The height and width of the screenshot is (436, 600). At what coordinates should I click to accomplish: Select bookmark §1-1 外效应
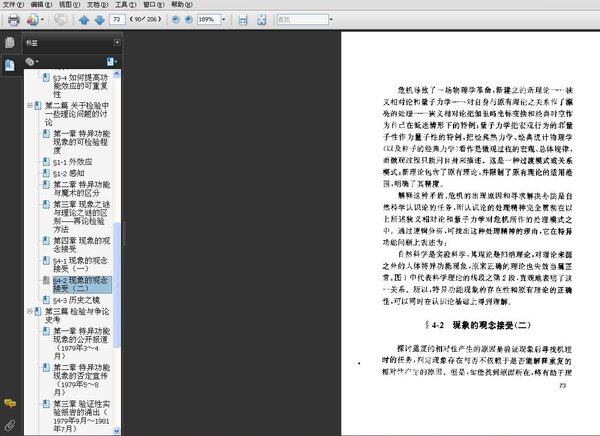73,162
